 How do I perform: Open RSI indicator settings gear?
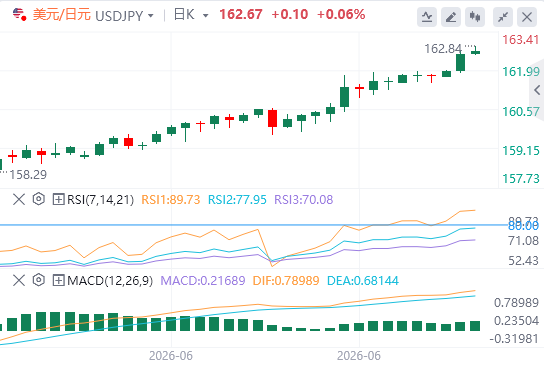pos(39,199)
